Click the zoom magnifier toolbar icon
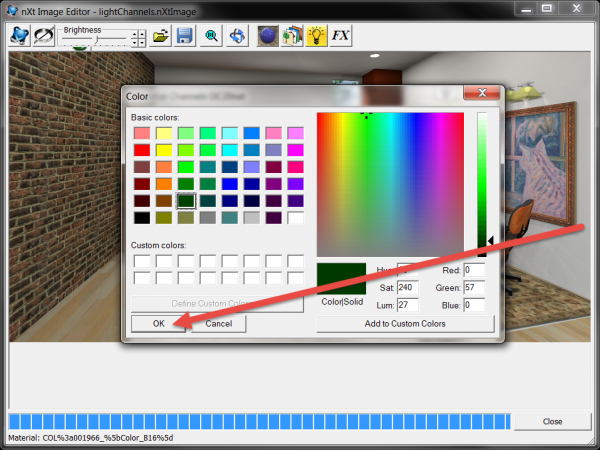600x450 pixels. (x=212, y=36)
